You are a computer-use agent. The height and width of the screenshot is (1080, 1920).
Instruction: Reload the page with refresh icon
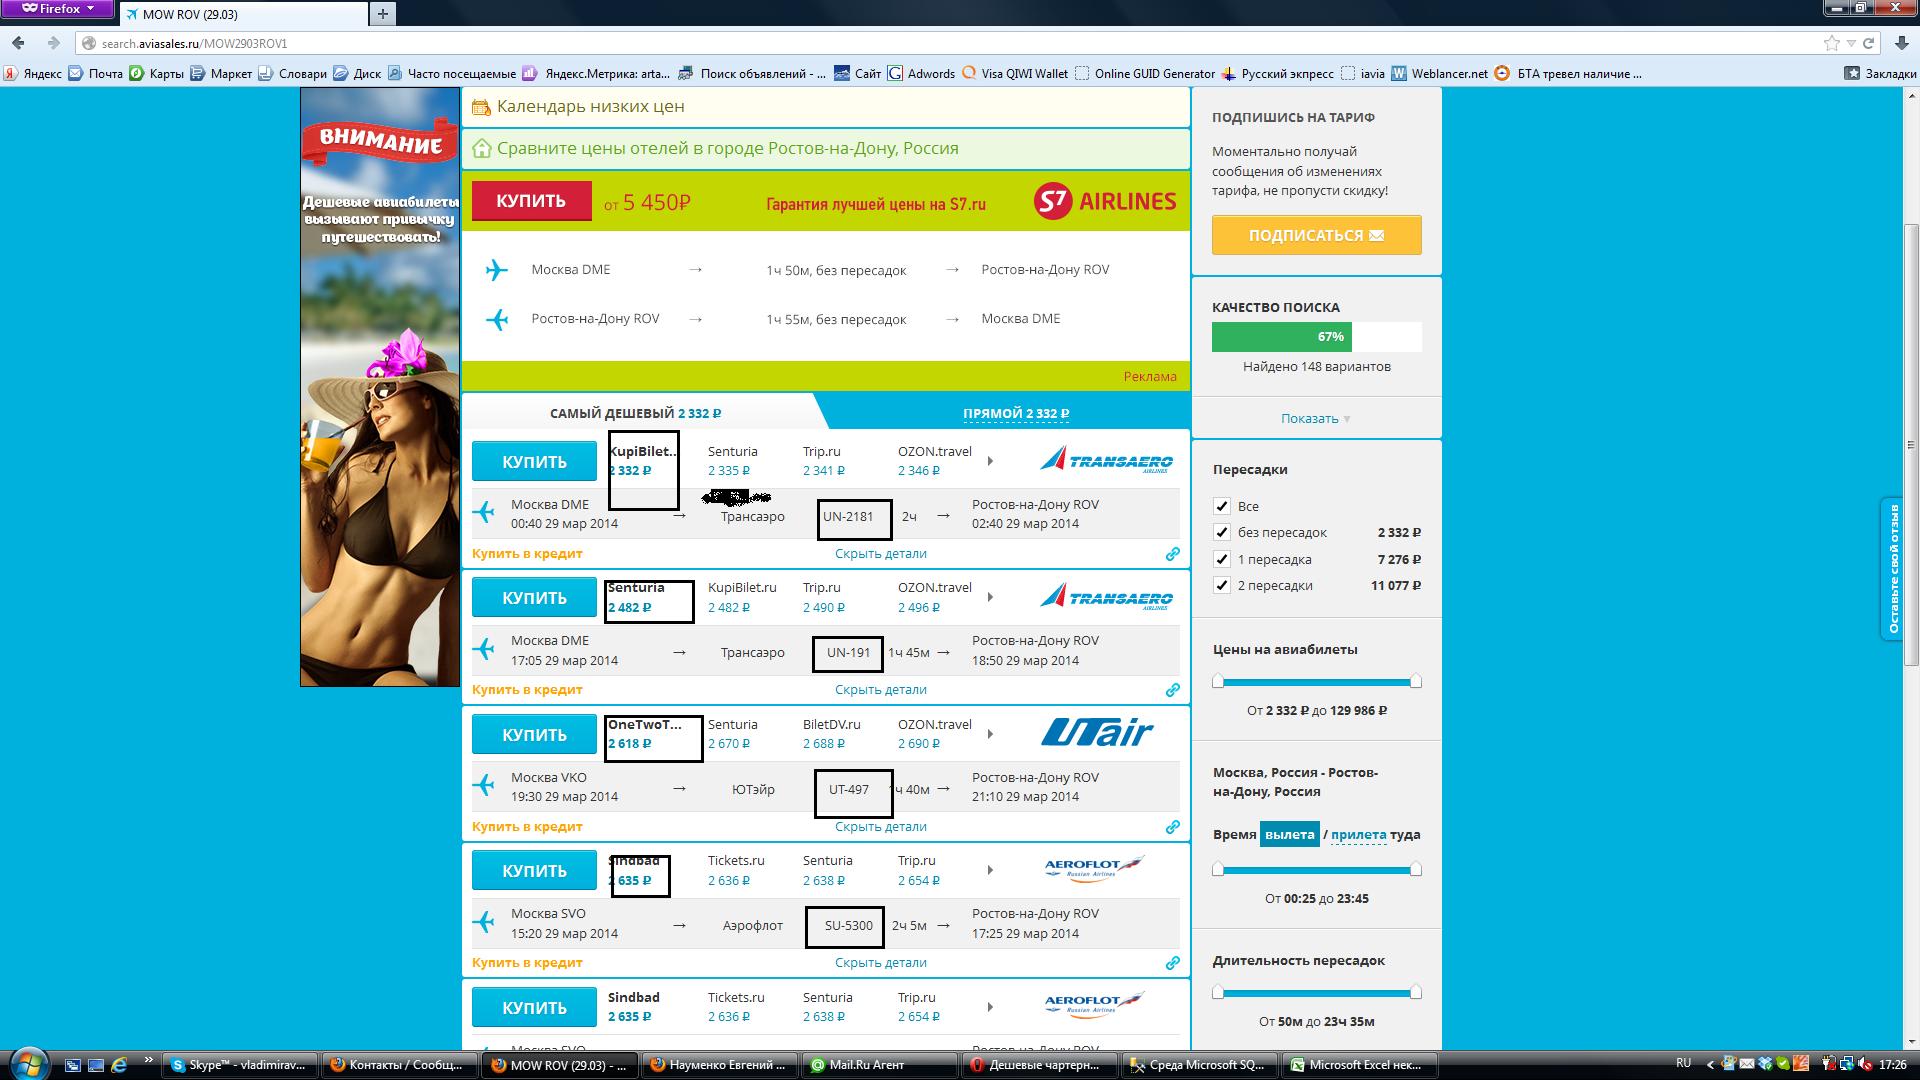click(1868, 43)
